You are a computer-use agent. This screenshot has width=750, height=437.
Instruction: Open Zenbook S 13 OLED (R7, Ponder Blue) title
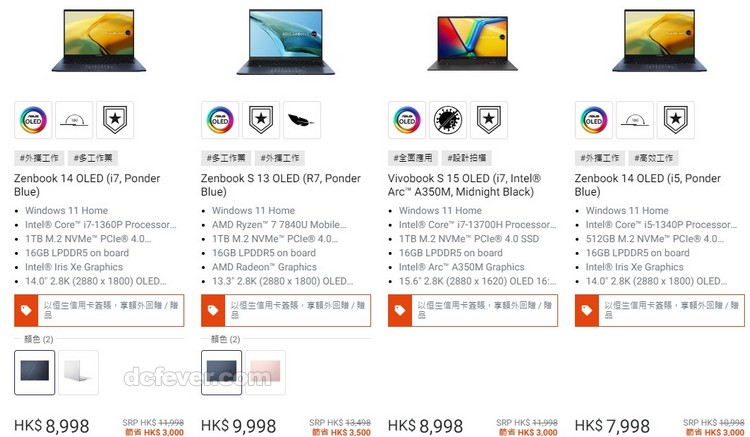tap(281, 185)
